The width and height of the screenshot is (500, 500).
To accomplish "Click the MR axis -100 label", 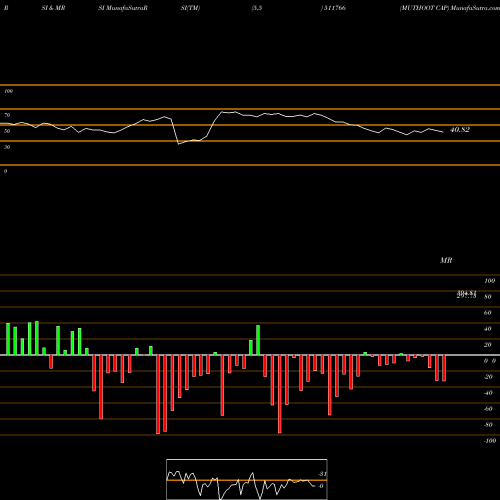I will tap(490, 441).
